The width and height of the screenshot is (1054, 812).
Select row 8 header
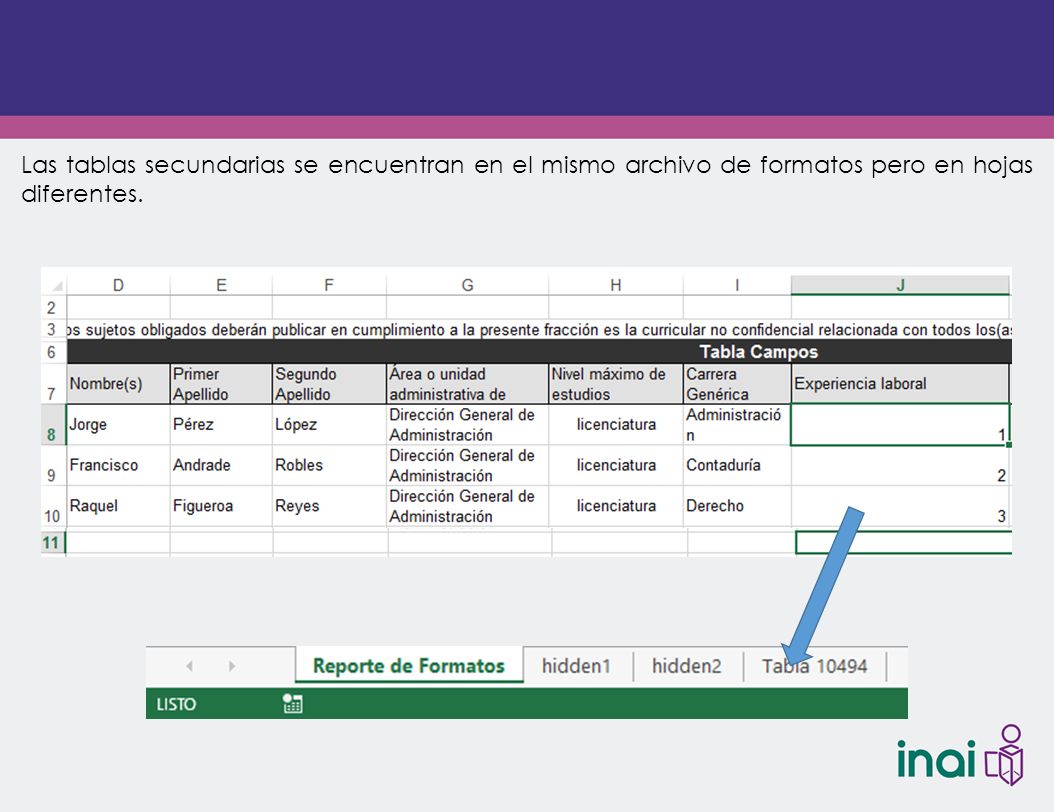coord(52,425)
